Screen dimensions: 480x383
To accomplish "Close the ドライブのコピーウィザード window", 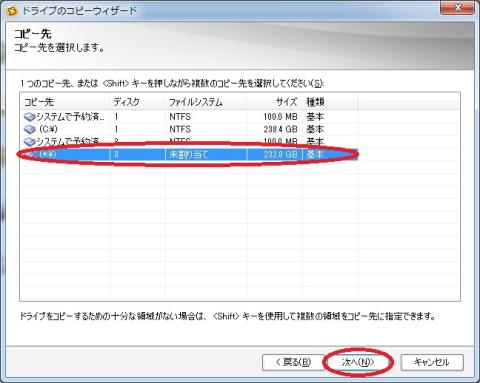I will 457,7.
